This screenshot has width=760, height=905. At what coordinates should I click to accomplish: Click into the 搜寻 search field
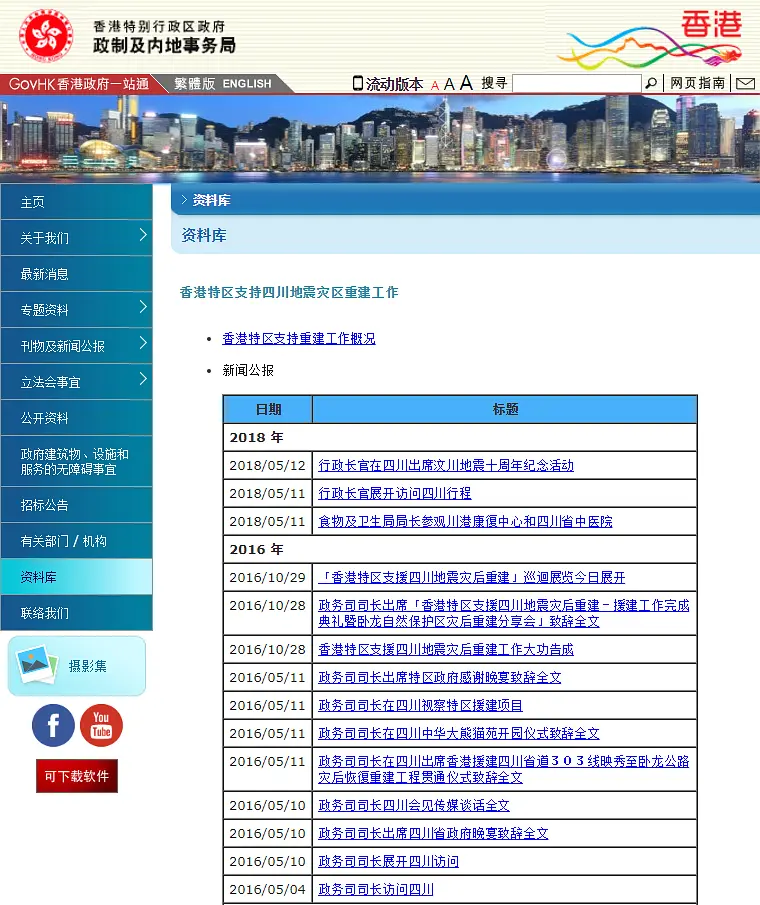[x=576, y=84]
